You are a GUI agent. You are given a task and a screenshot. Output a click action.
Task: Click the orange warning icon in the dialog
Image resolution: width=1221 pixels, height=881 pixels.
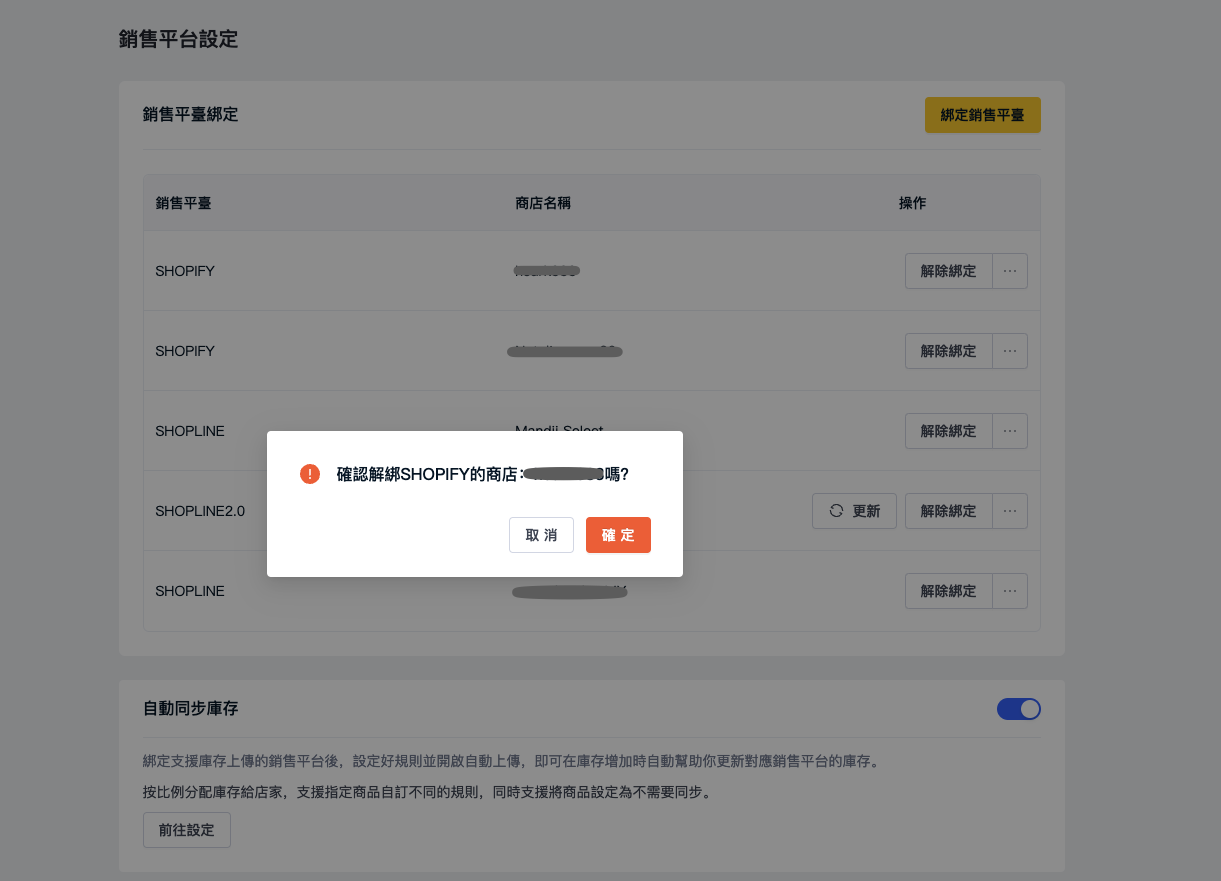click(x=310, y=474)
